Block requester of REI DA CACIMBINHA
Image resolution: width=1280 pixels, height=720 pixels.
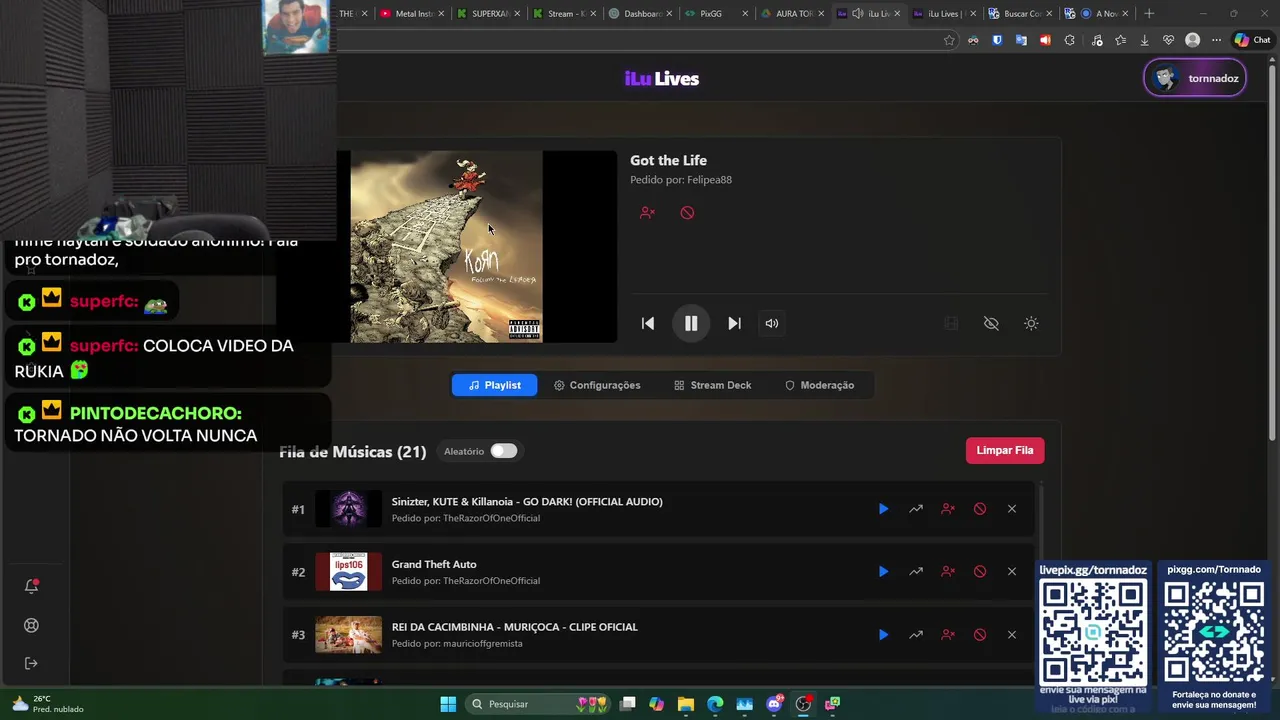pyautogui.click(x=948, y=634)
